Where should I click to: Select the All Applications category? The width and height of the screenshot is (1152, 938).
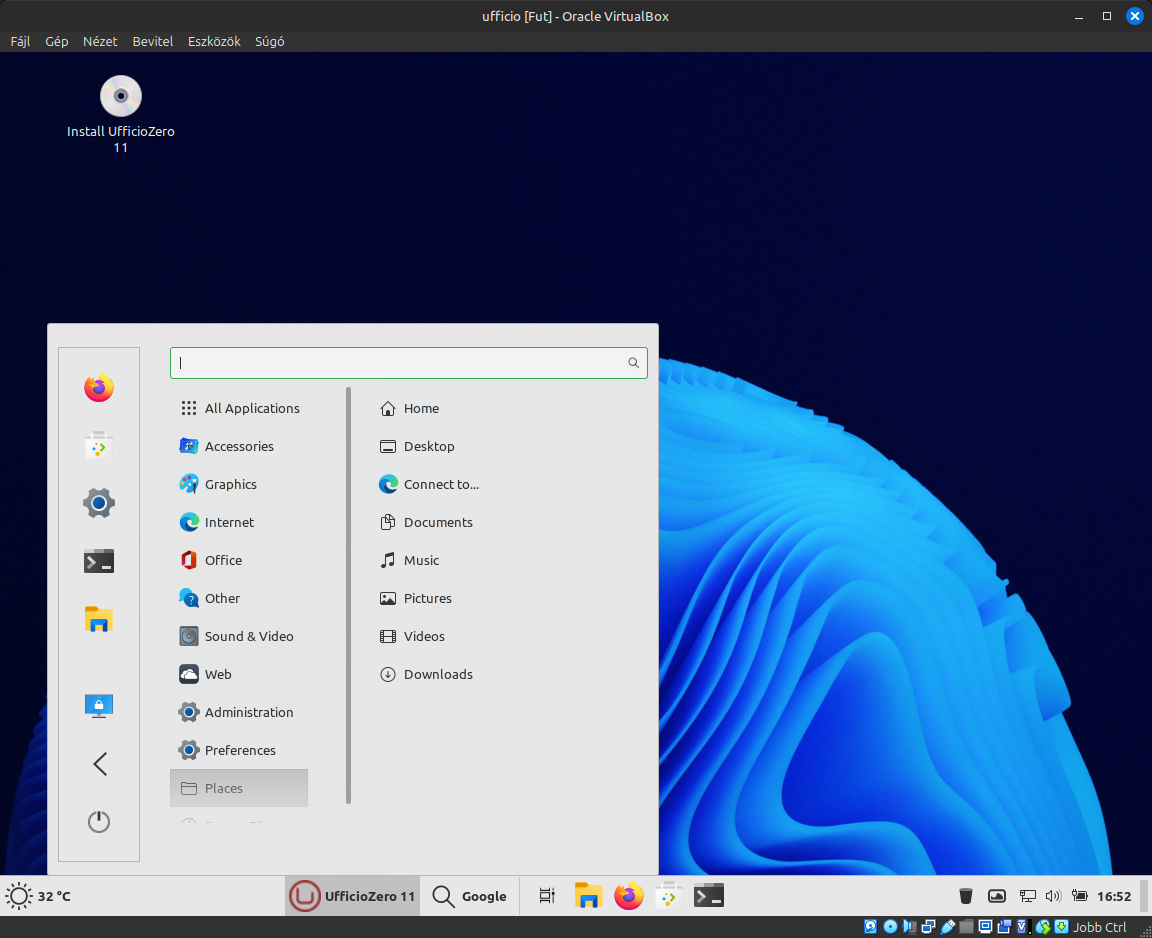click(239, 408)
